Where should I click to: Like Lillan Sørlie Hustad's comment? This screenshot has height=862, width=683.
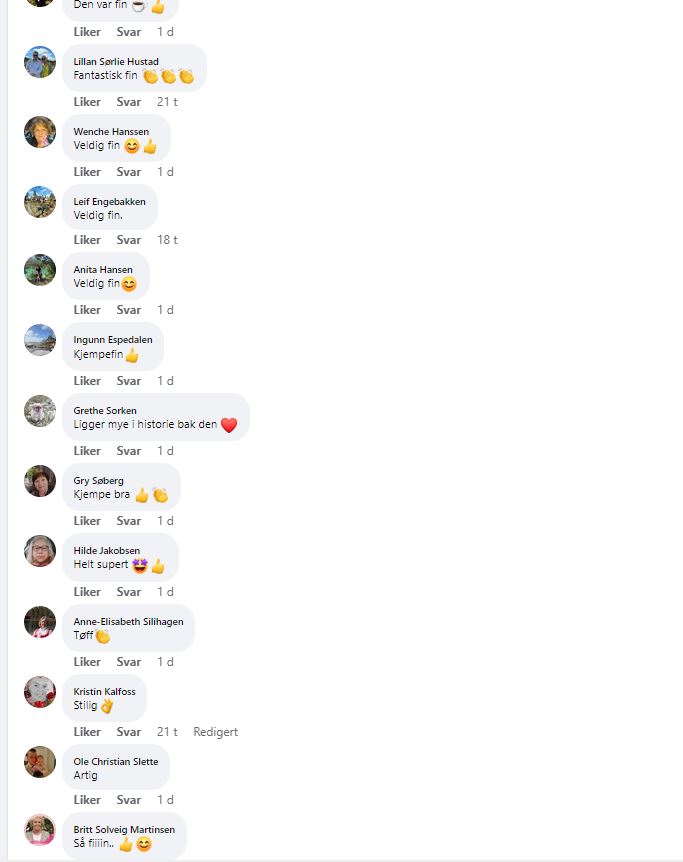coord(87,102)
